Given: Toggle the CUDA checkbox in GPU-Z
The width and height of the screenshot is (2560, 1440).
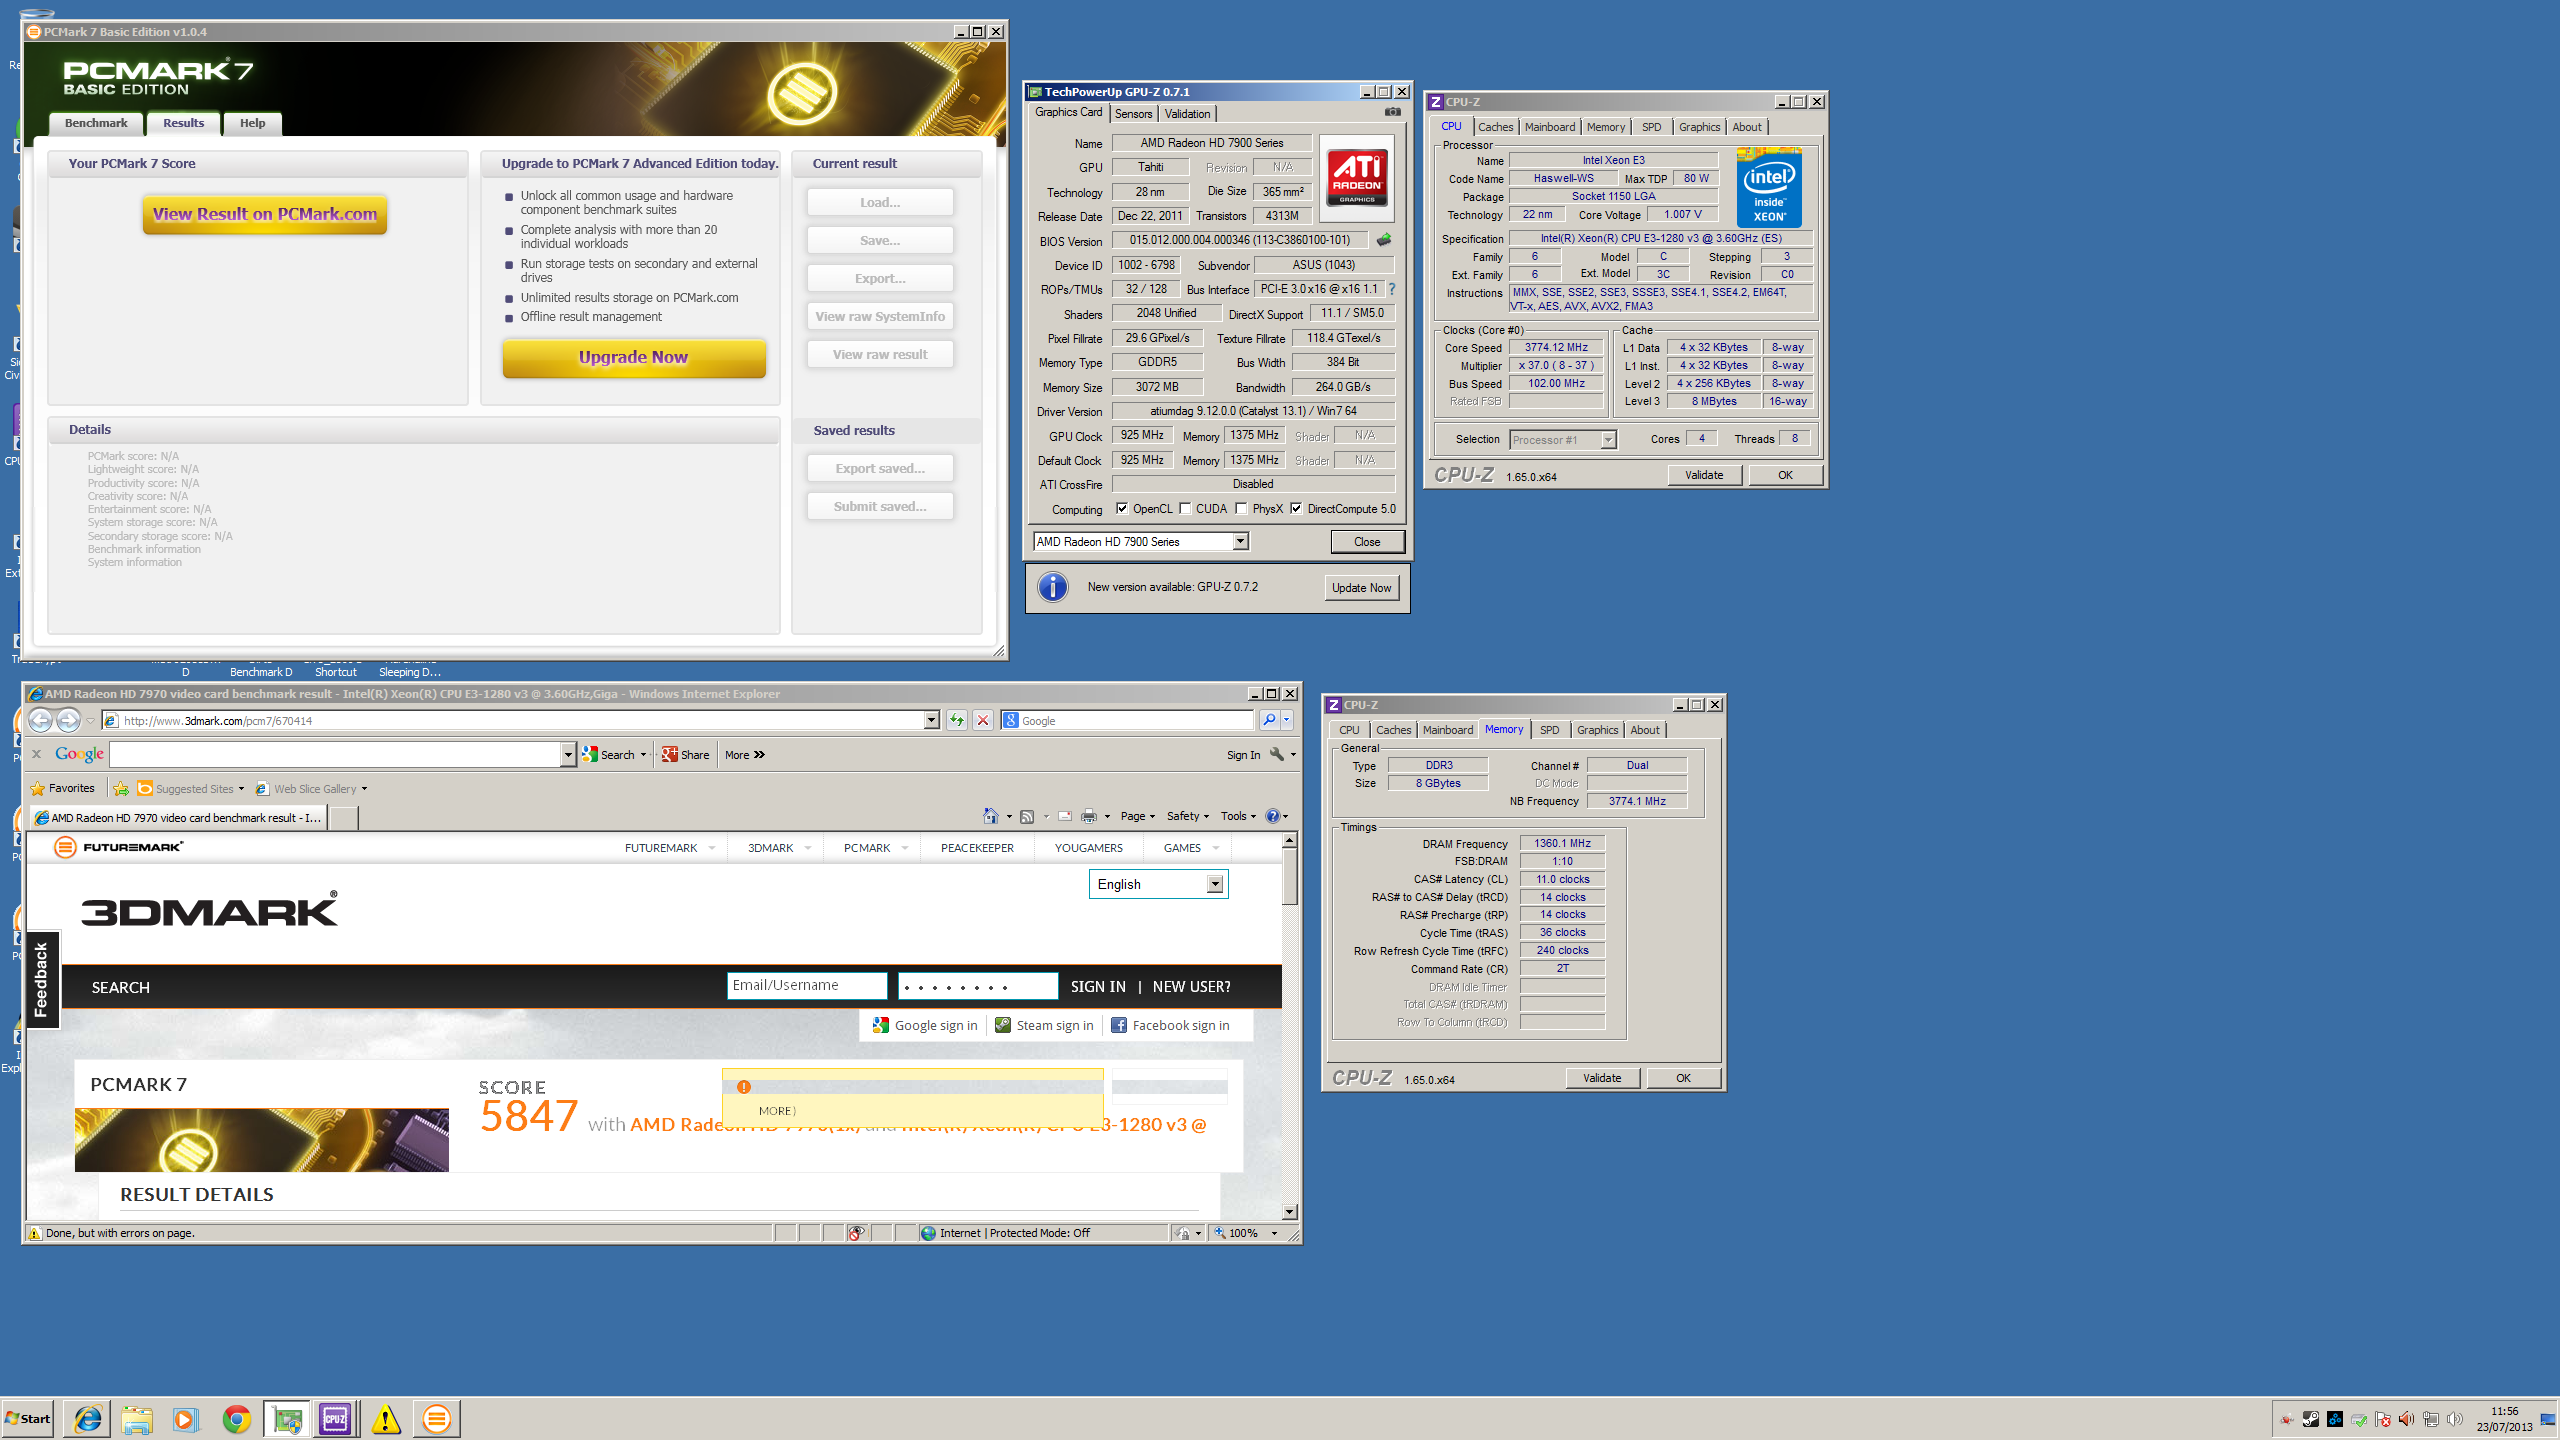Looking at the screenshot, I should point(1185,508).
